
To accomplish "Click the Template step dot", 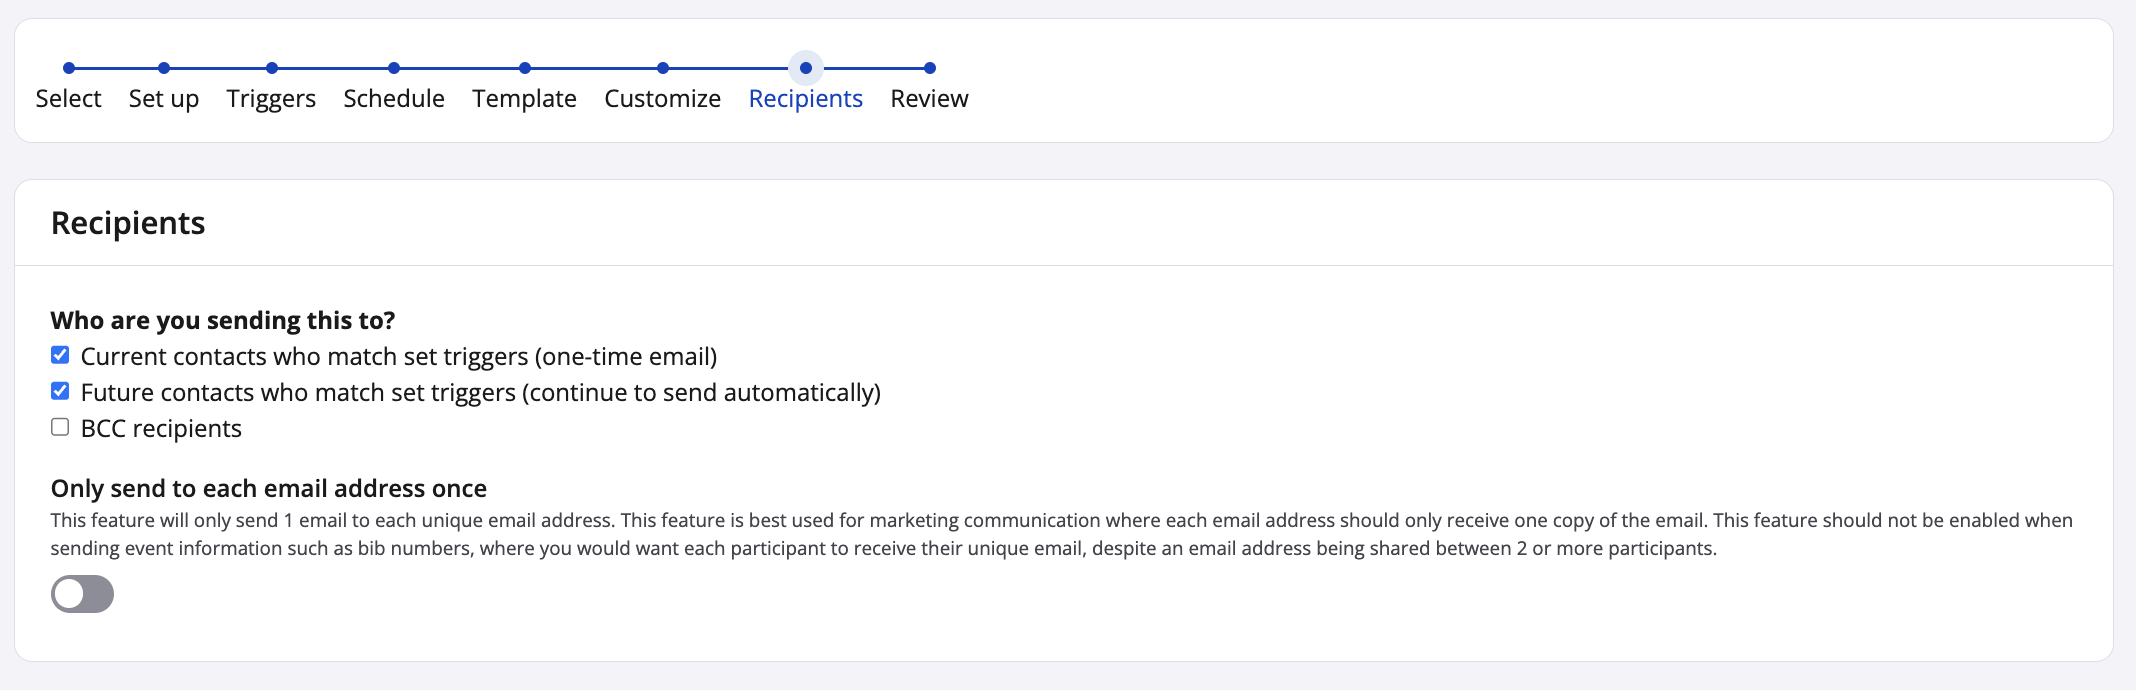I will [525, 68].
